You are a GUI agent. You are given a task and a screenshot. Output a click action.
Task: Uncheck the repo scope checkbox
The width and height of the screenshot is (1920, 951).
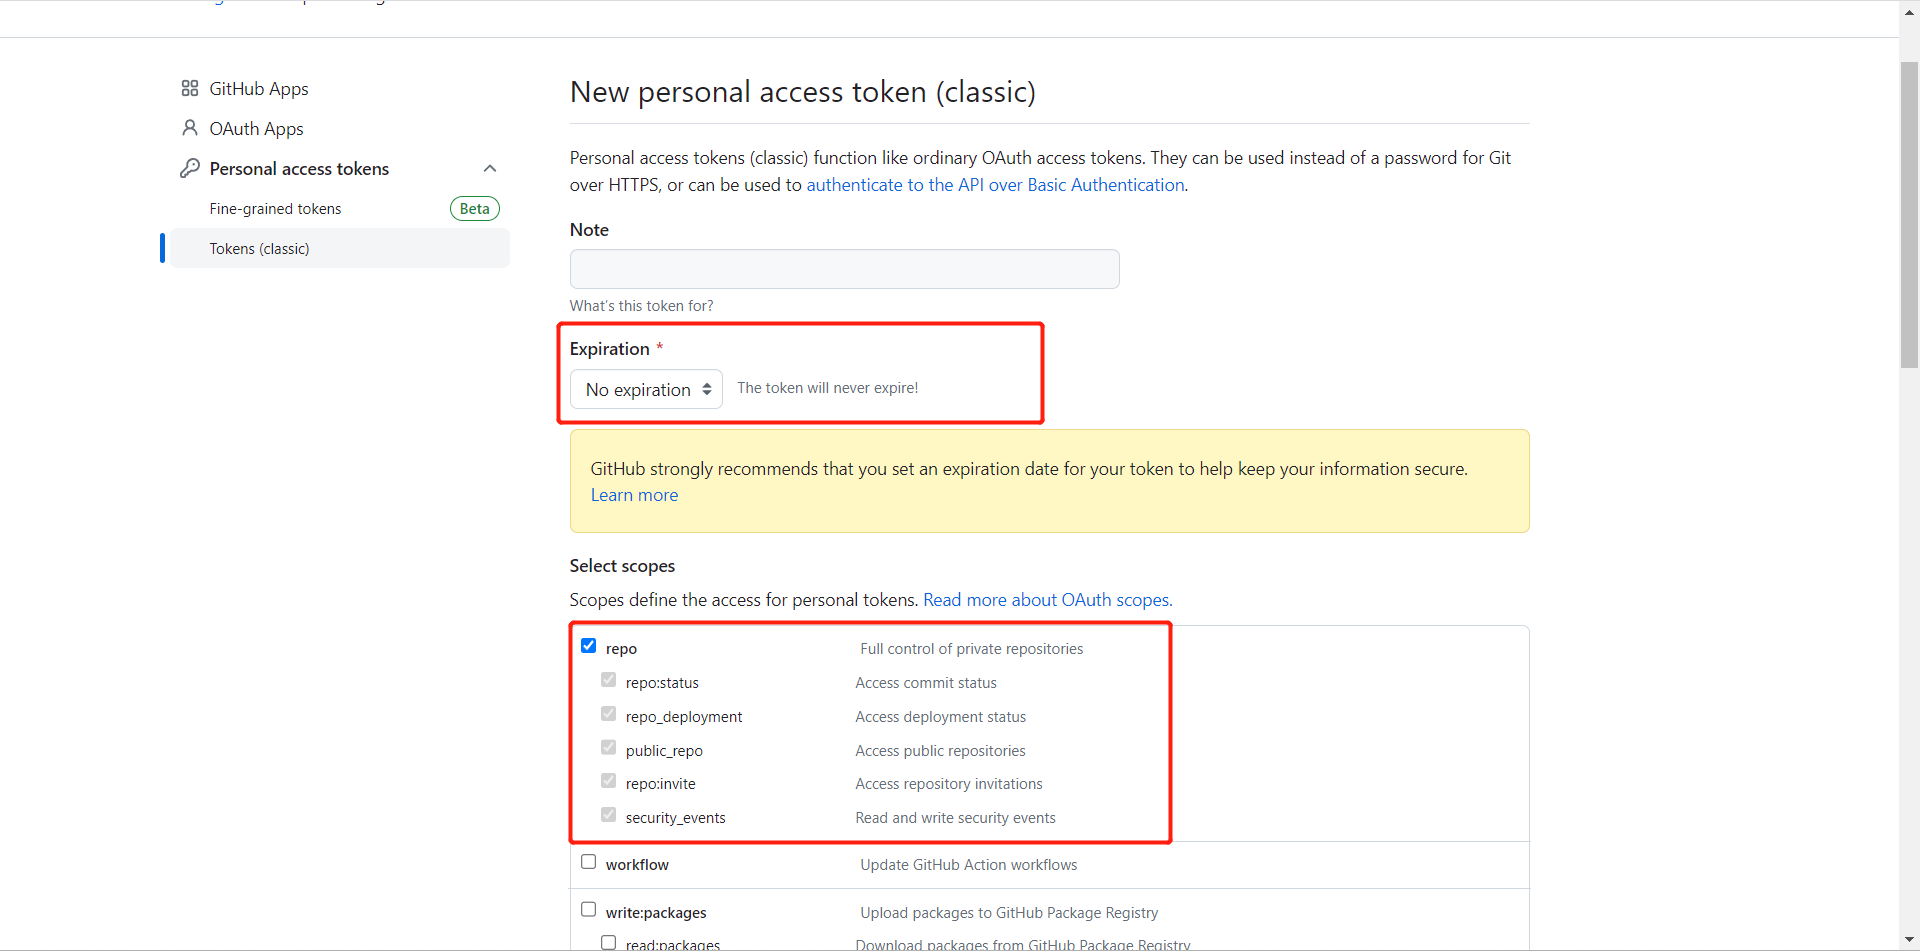[x=588, y=646]
